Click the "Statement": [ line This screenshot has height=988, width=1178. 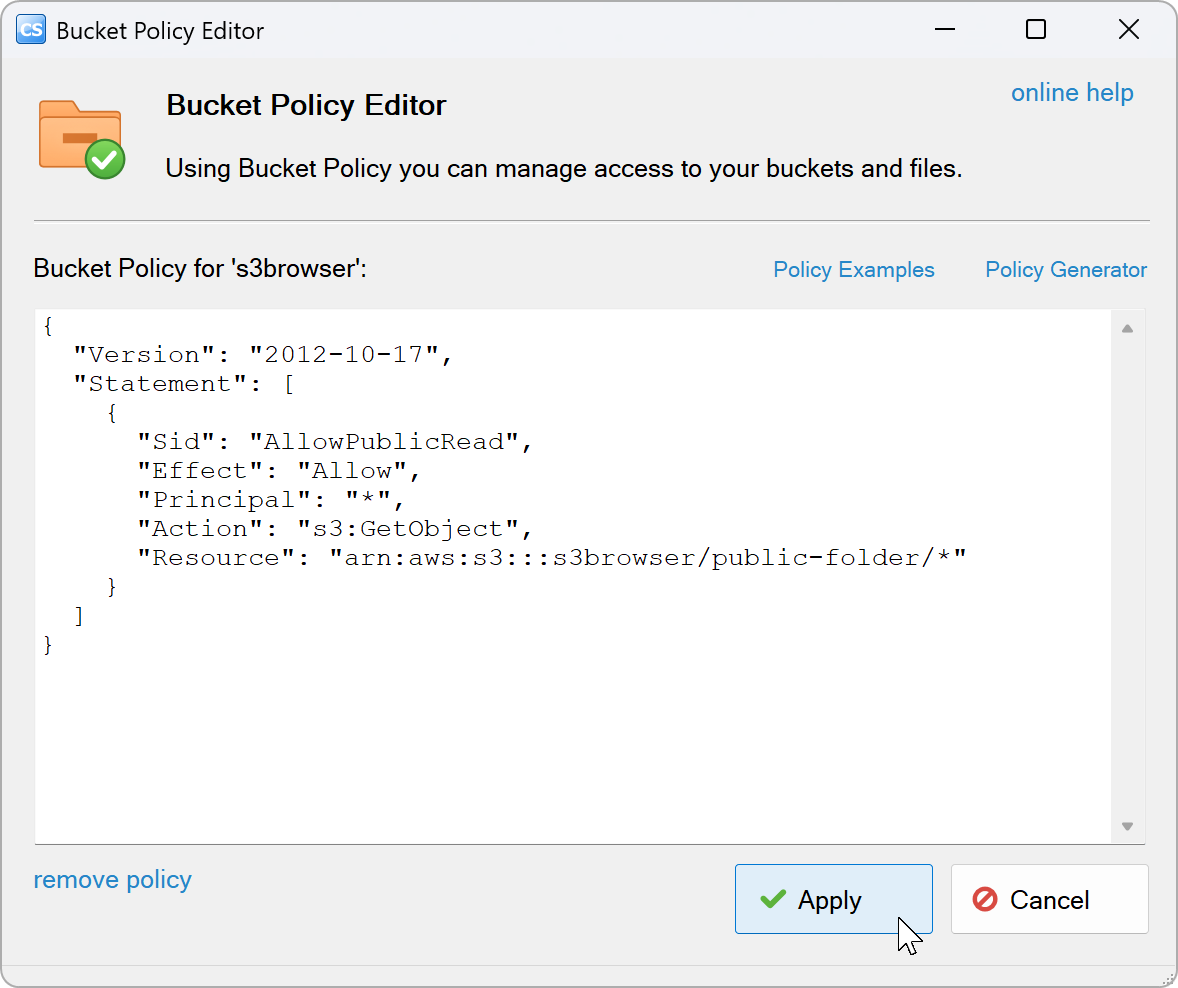183,384
